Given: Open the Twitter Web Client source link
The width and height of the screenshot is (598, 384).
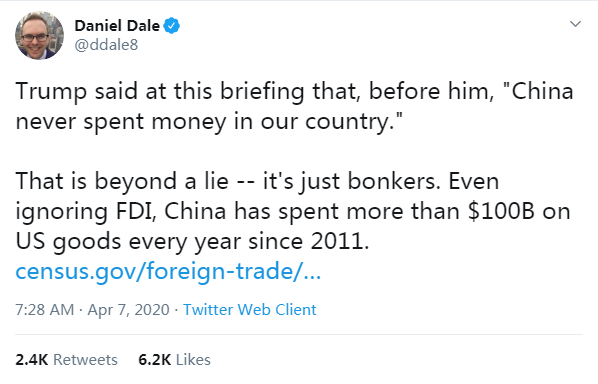Looking at the screenshot, I should coord(250,309).
